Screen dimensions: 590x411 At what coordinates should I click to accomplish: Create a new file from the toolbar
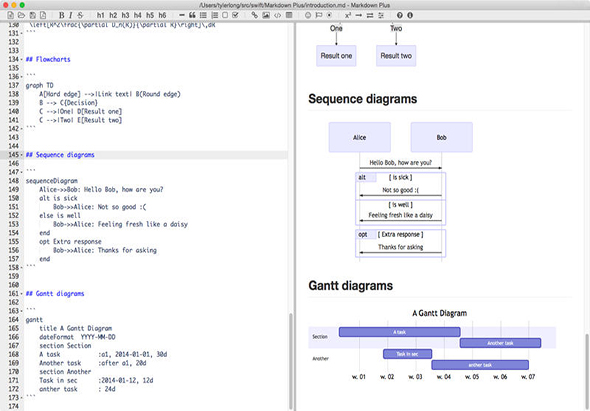pyautogui.click(x=10, y=15)
